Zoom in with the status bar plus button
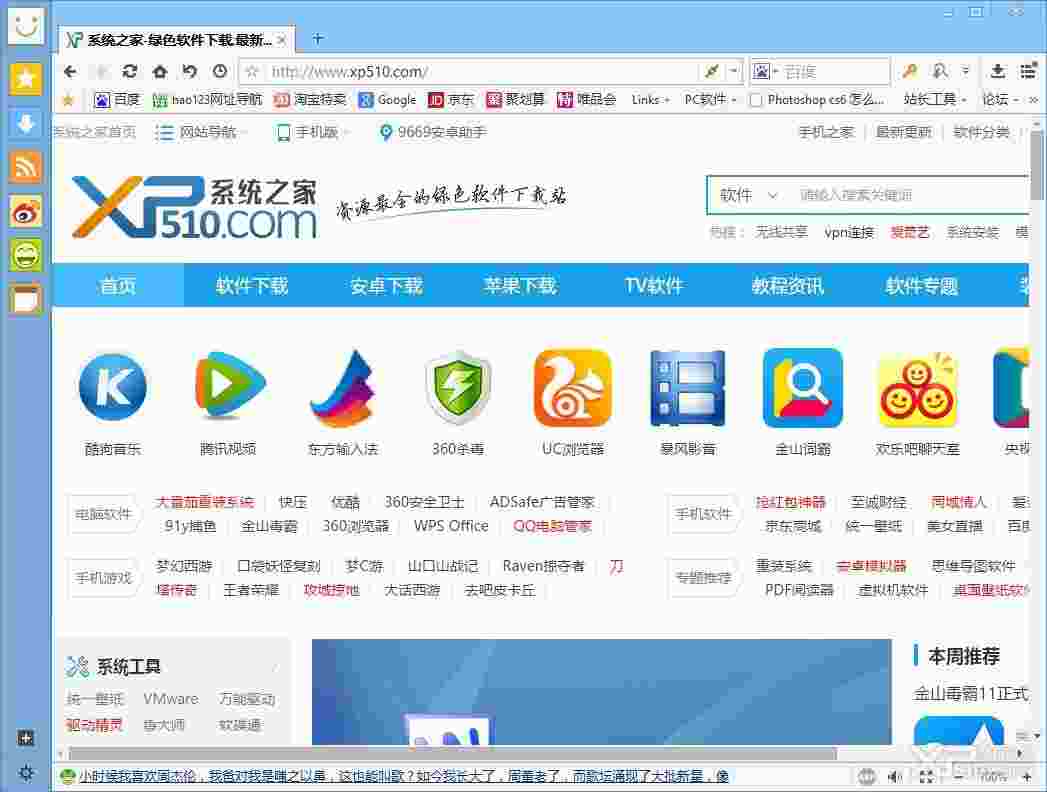 [1027, 776]
